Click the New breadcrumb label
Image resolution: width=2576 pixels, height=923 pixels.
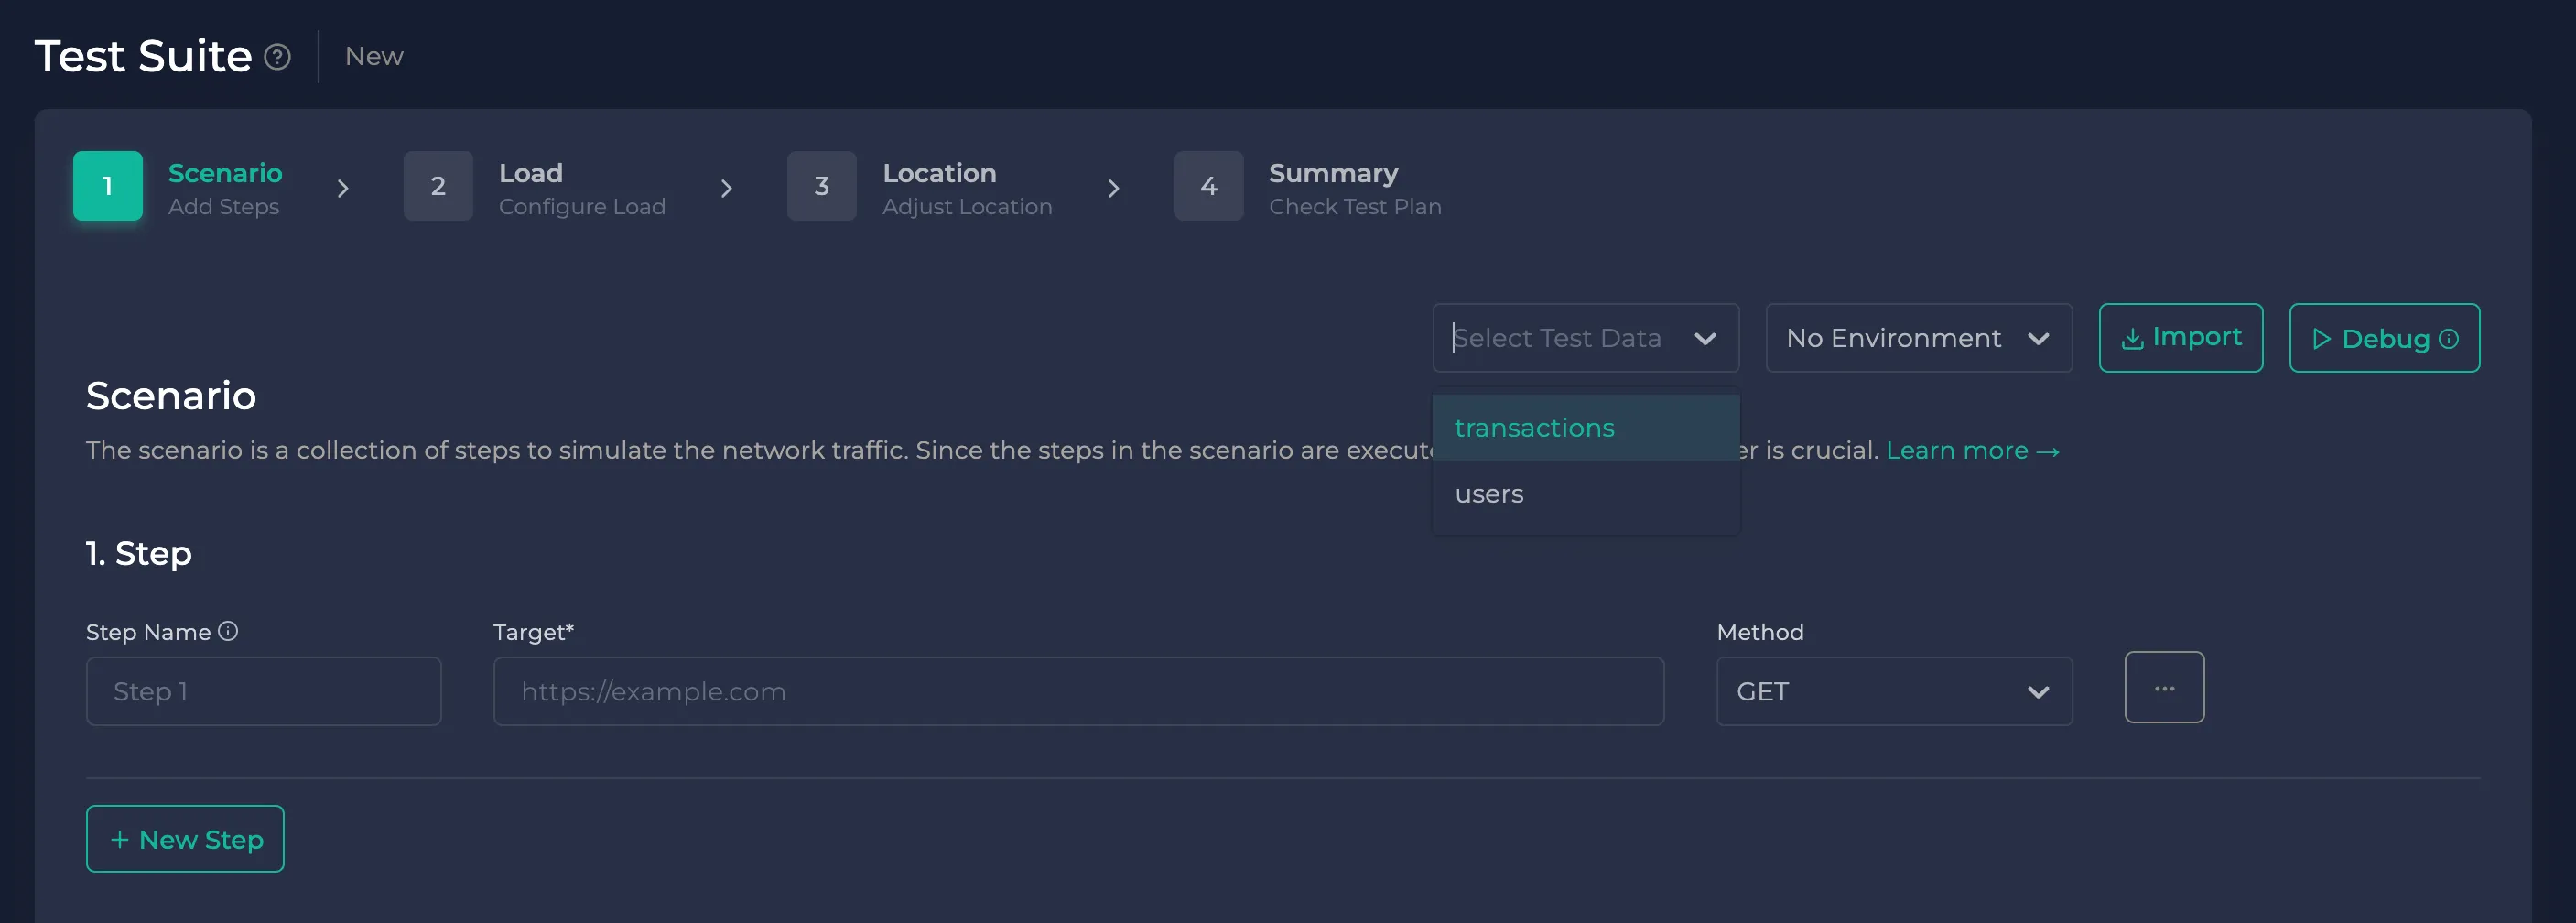374,57
